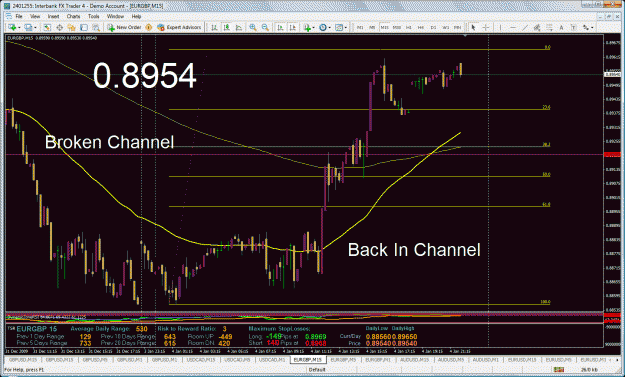Expand the Arrows dropdown arrow

[x=592, y=27]
